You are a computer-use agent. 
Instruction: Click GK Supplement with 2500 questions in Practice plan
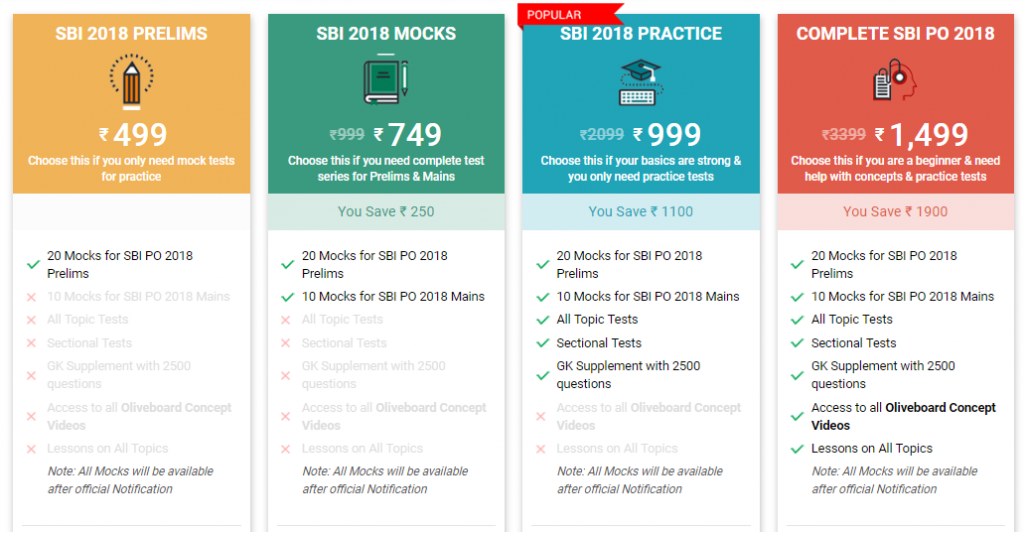(x=628, y=375)
